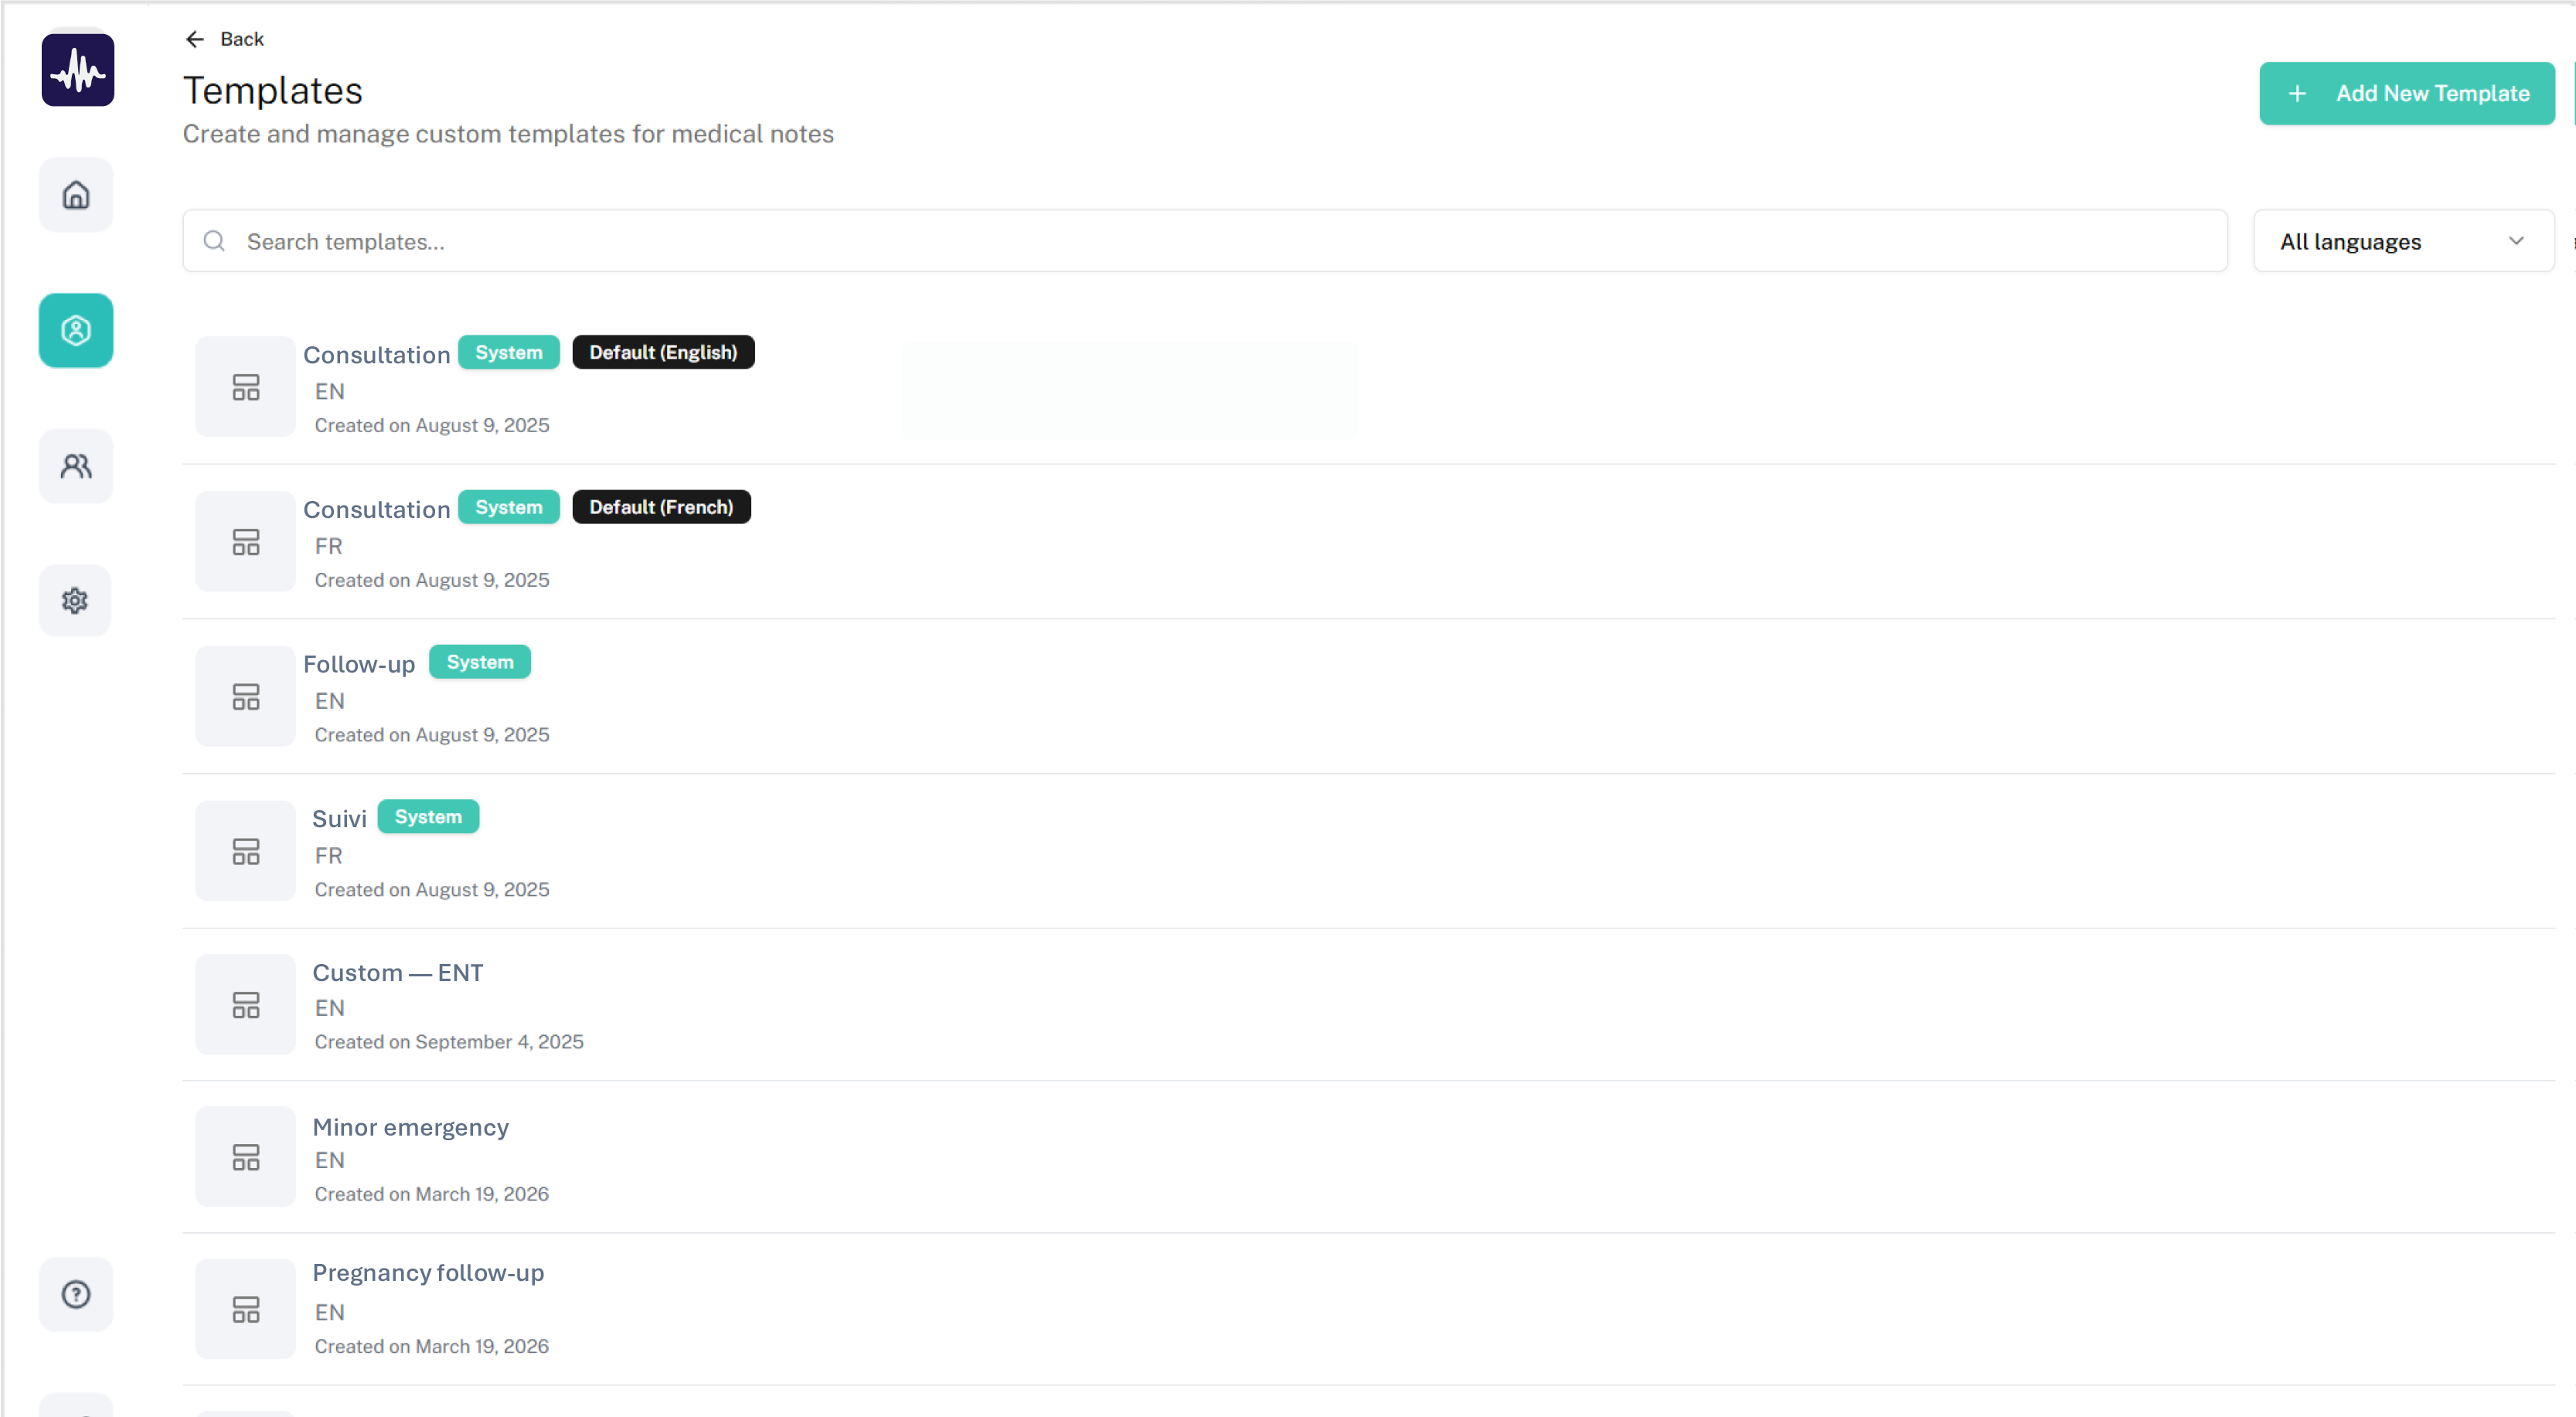The width and height of the screenshot is (2576, 1417).
Task: Click the Default (English) badge
Action: coord(663,352)
